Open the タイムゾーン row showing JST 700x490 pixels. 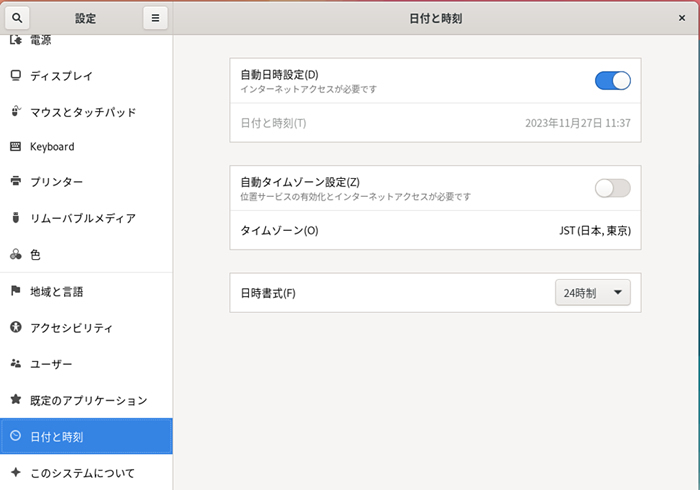pos(435,230)
